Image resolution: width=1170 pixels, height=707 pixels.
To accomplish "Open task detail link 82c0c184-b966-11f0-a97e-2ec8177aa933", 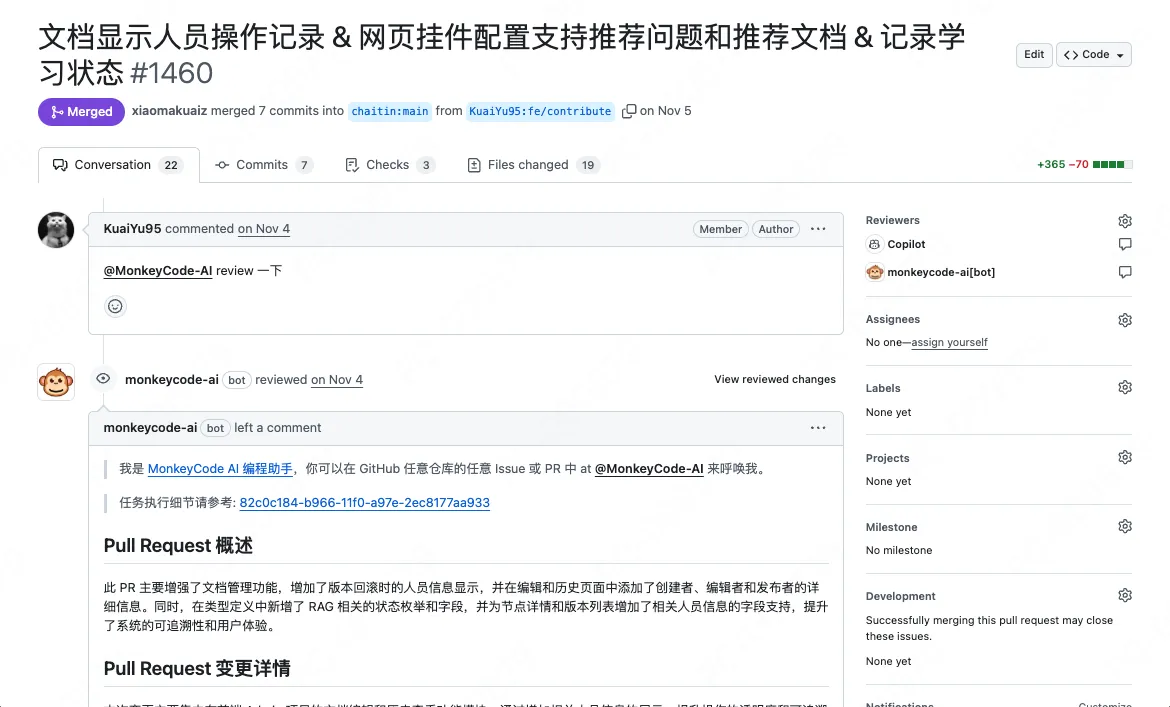I will click(364, 503).
